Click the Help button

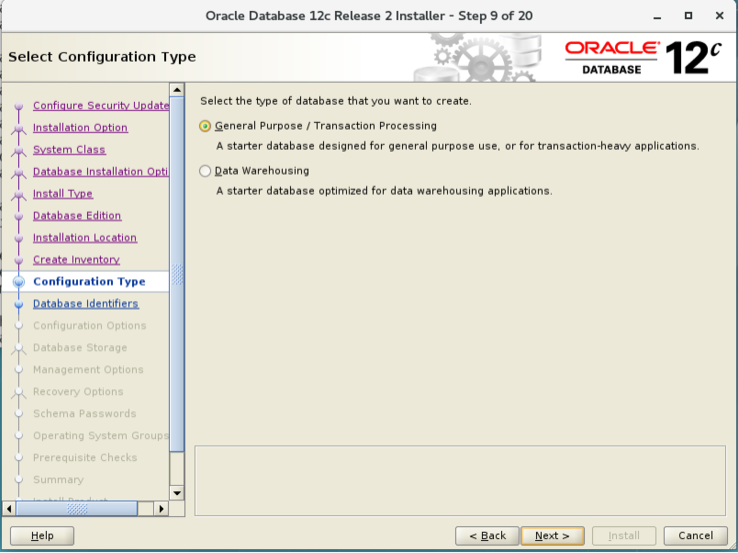[x=42, y=536]
